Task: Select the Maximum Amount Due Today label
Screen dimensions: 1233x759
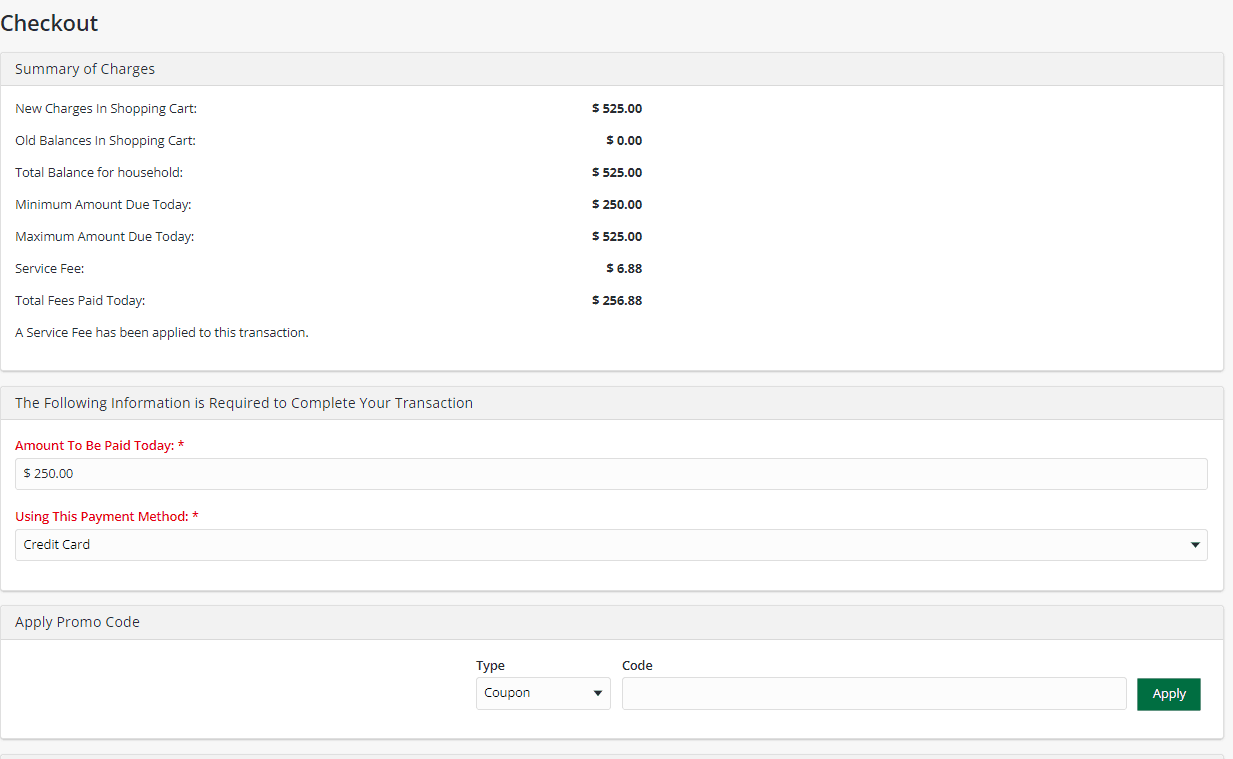Action: tap(105, 236)
